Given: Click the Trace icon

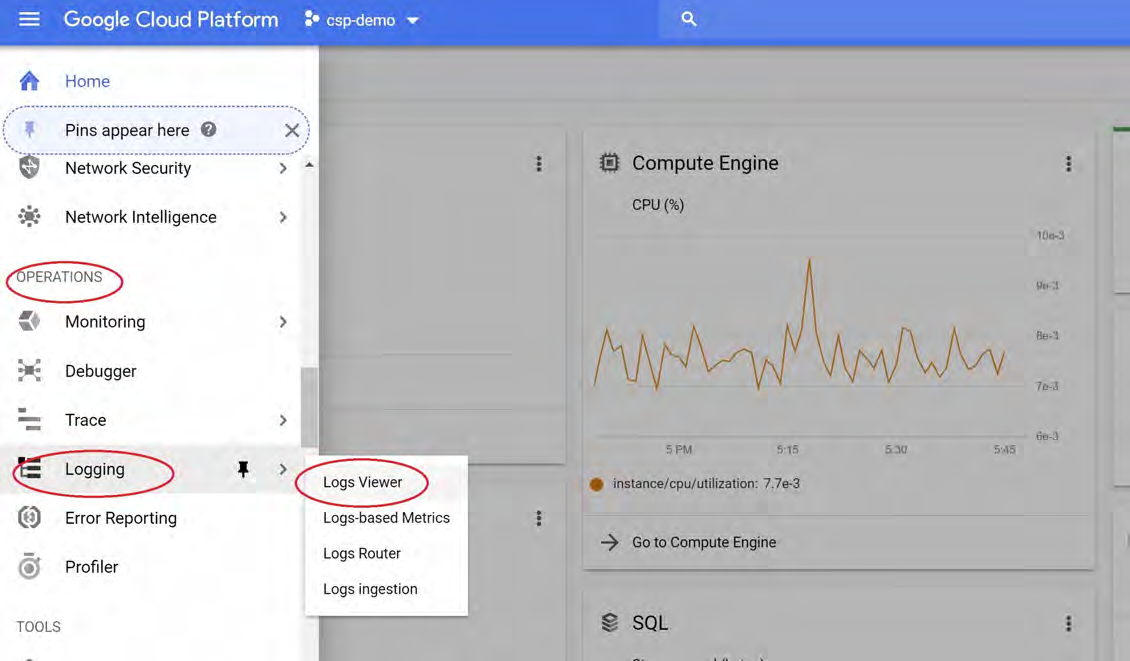Looking at the screenshot, I should pyautogui.click(x=30, y=420).
